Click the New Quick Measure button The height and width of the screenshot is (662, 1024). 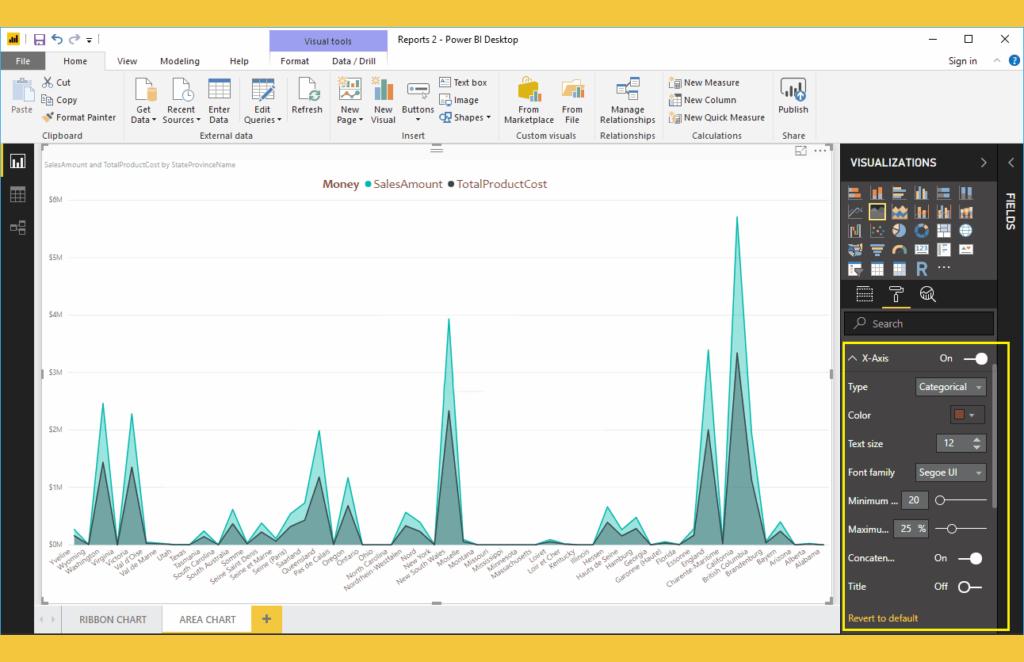717,117
